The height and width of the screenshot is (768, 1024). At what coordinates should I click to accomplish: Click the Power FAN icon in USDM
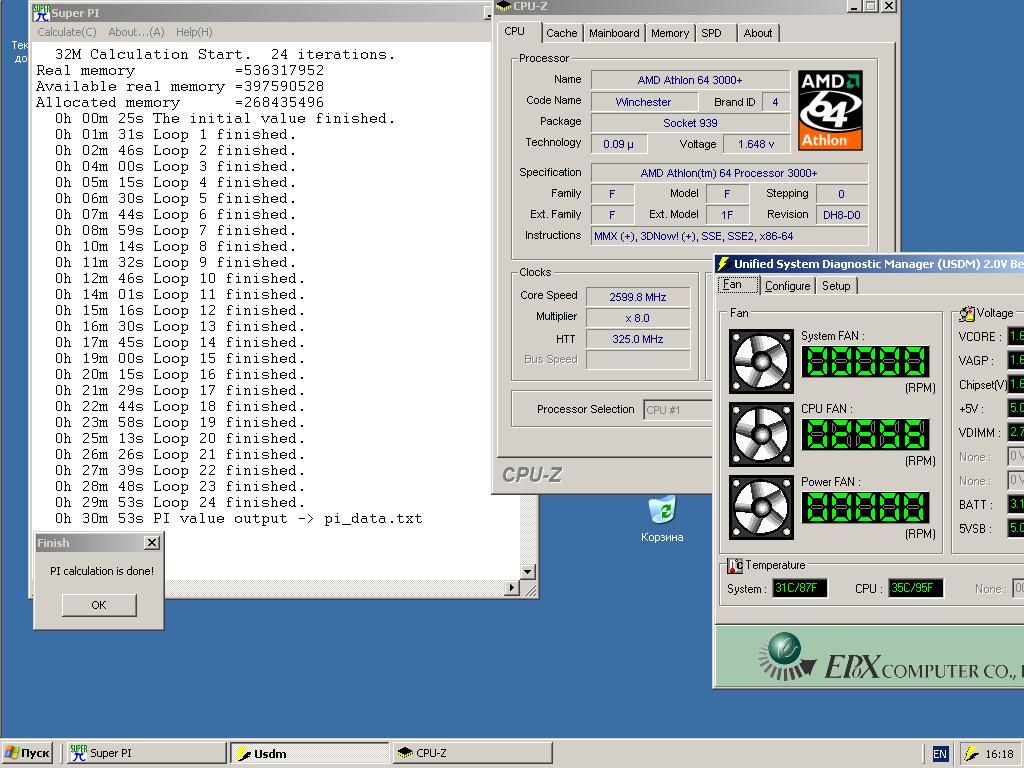[x=761, y=507]
